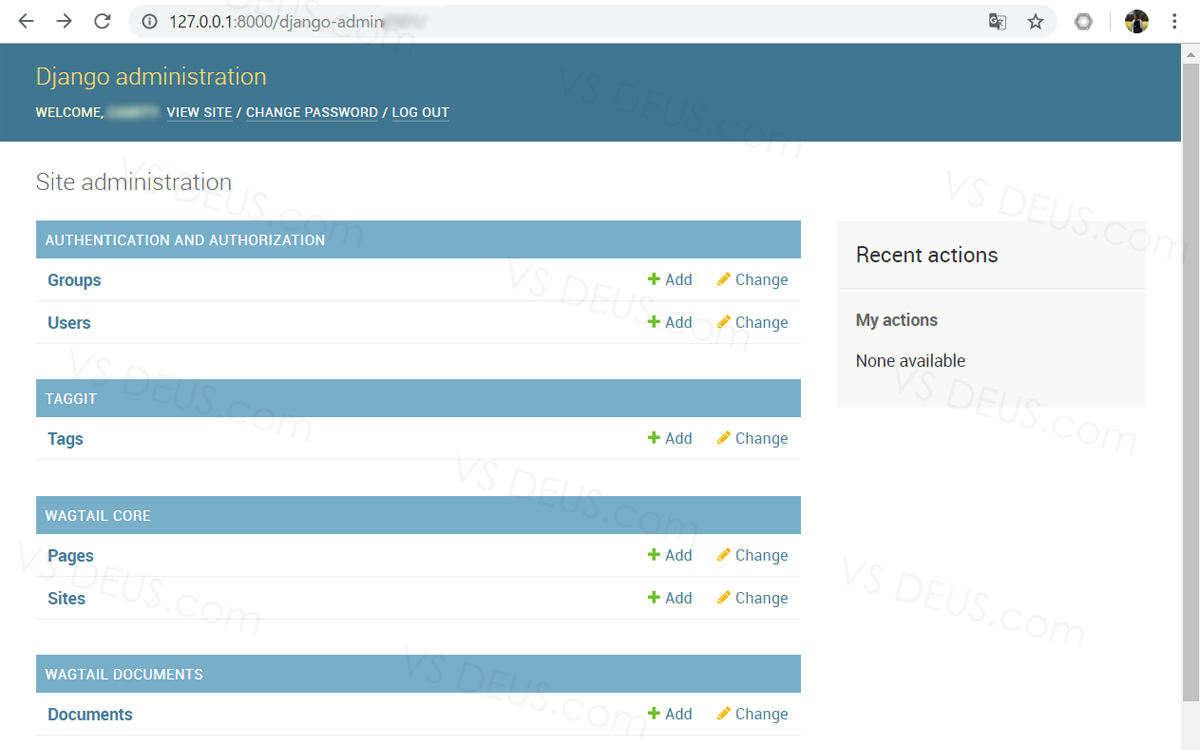
Task: Change existing Documents
Action: pos(752,714)
